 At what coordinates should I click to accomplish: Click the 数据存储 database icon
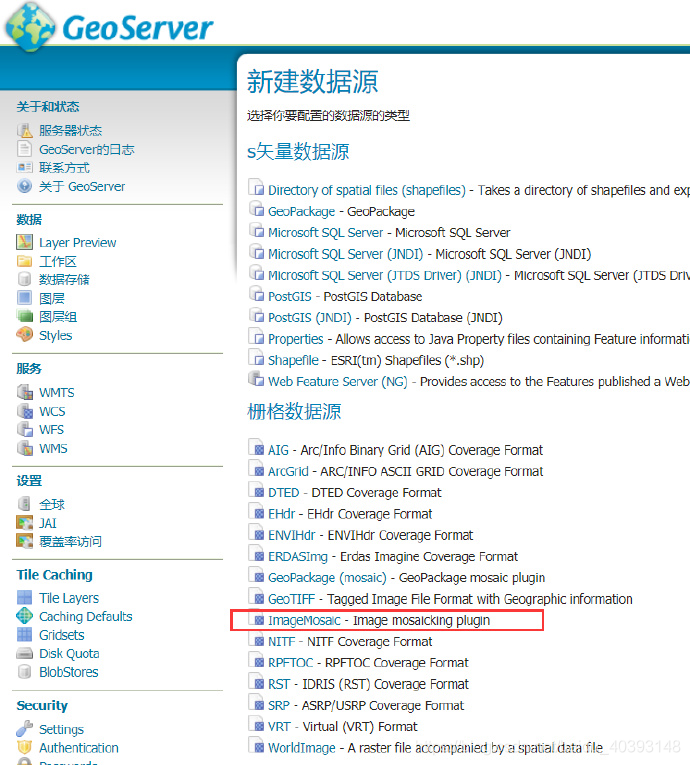click(x=24, y=279)
